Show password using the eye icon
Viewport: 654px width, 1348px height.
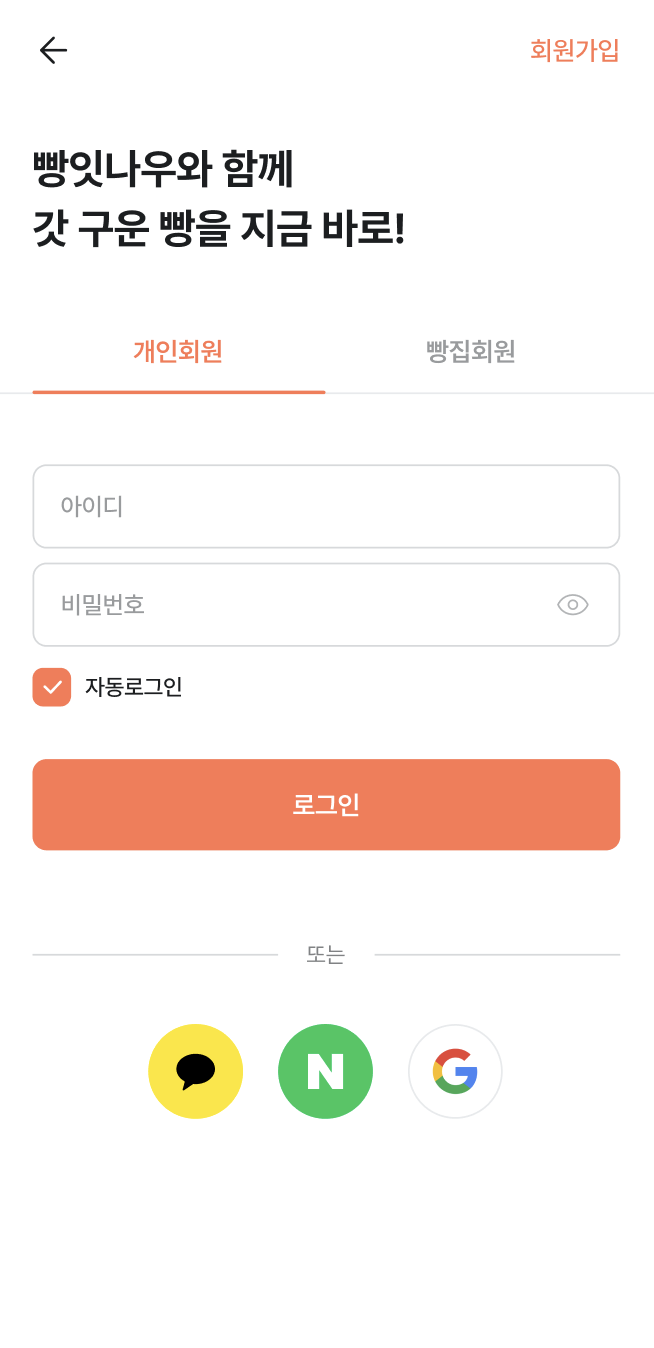pyautogui.click(x=572, y=604)
